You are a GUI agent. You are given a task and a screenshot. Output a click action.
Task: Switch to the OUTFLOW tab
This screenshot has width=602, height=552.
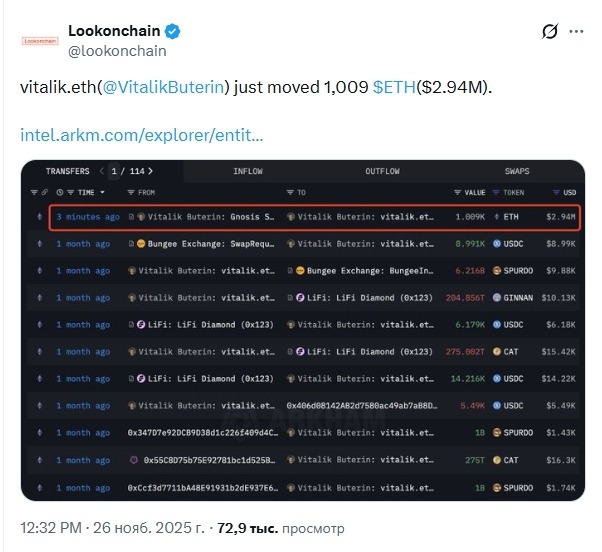point(382,171)
